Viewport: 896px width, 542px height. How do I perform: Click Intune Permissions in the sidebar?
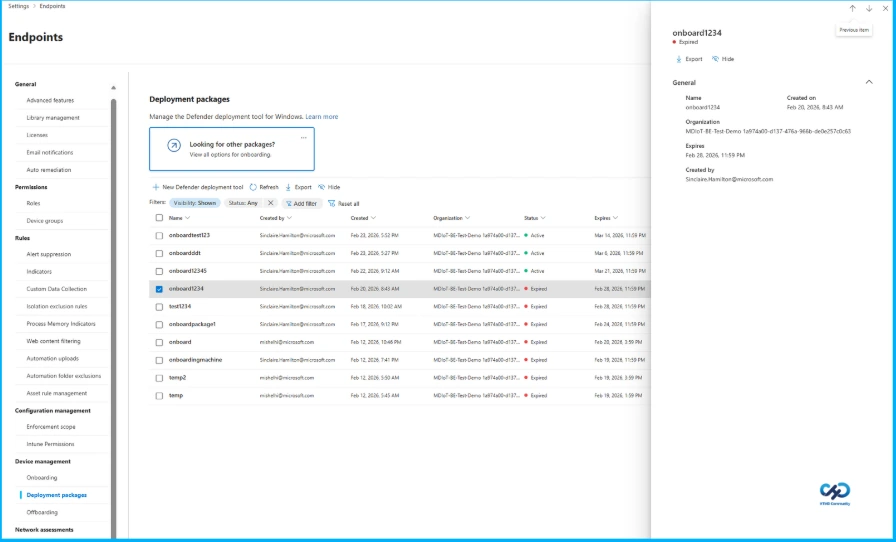tap(50, 444)
